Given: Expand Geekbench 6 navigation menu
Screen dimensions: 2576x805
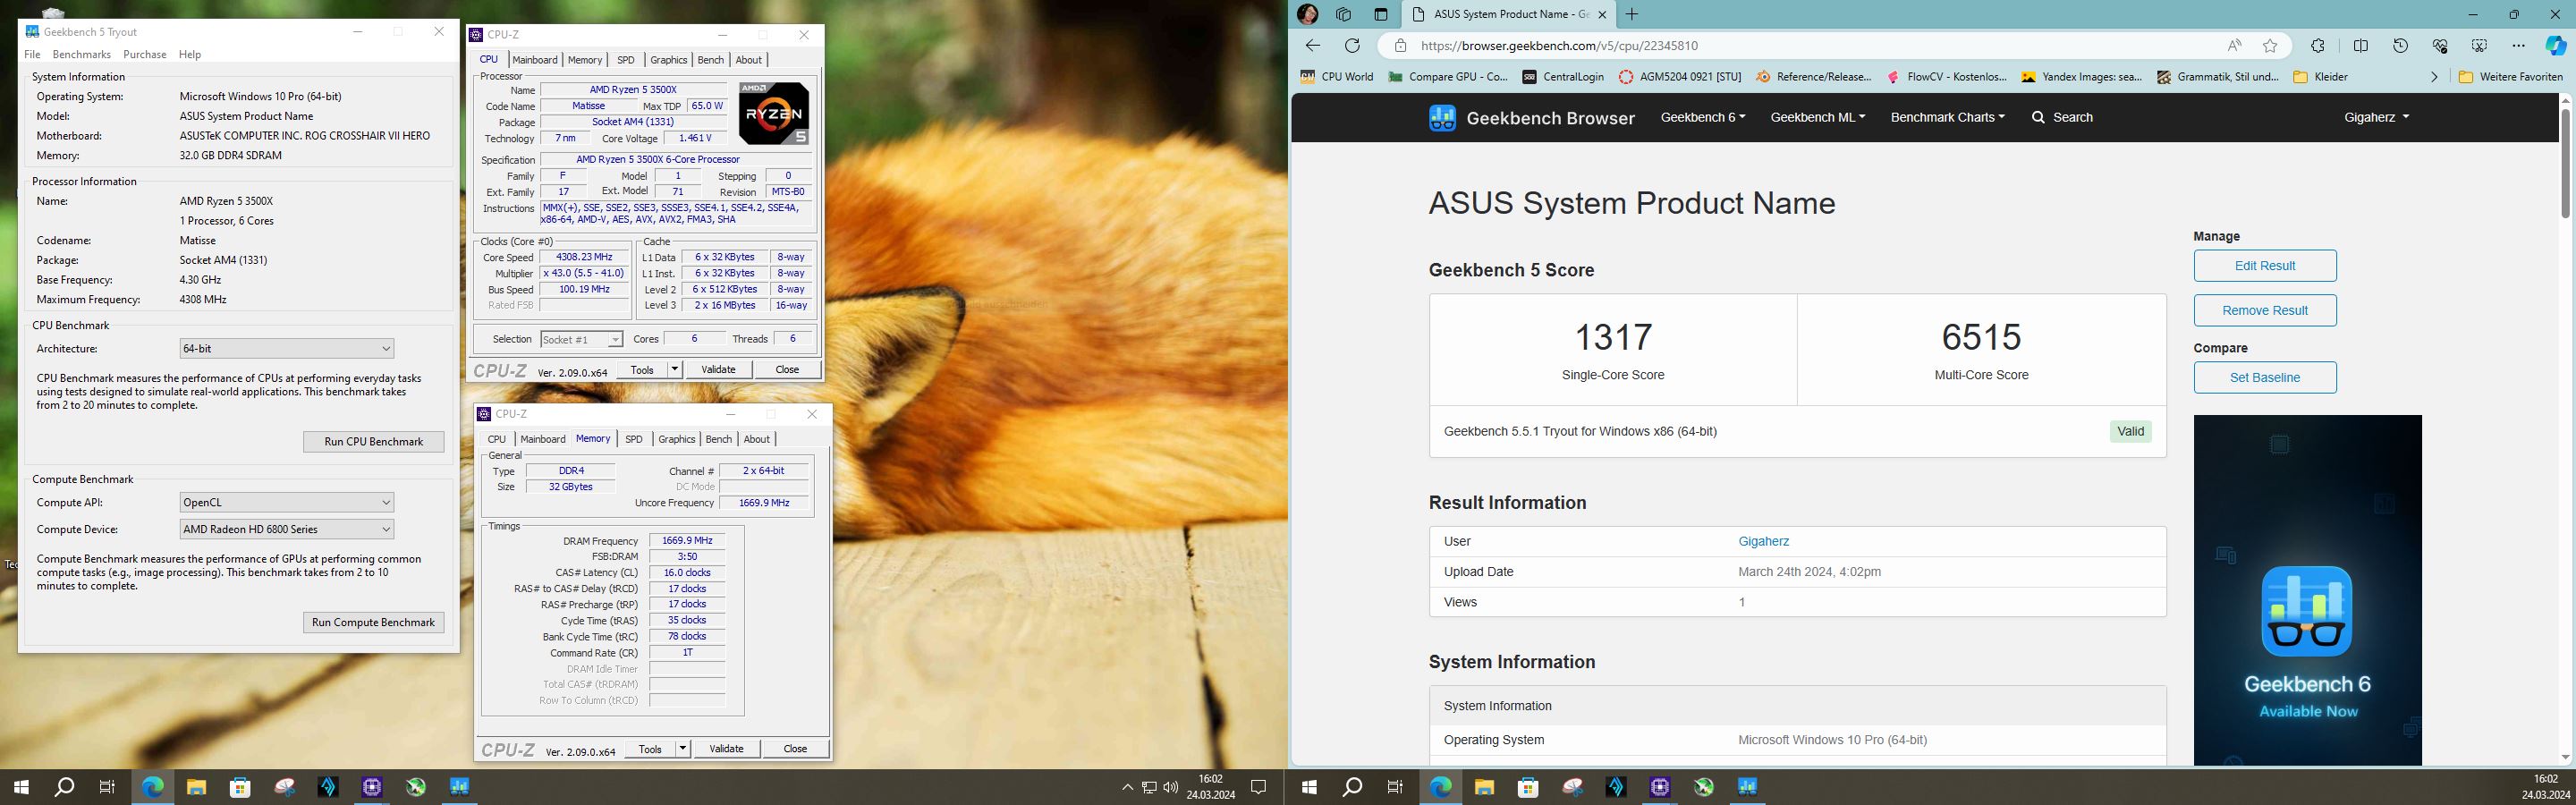Looking at the screenshot, I should (x=1702, y=117).
